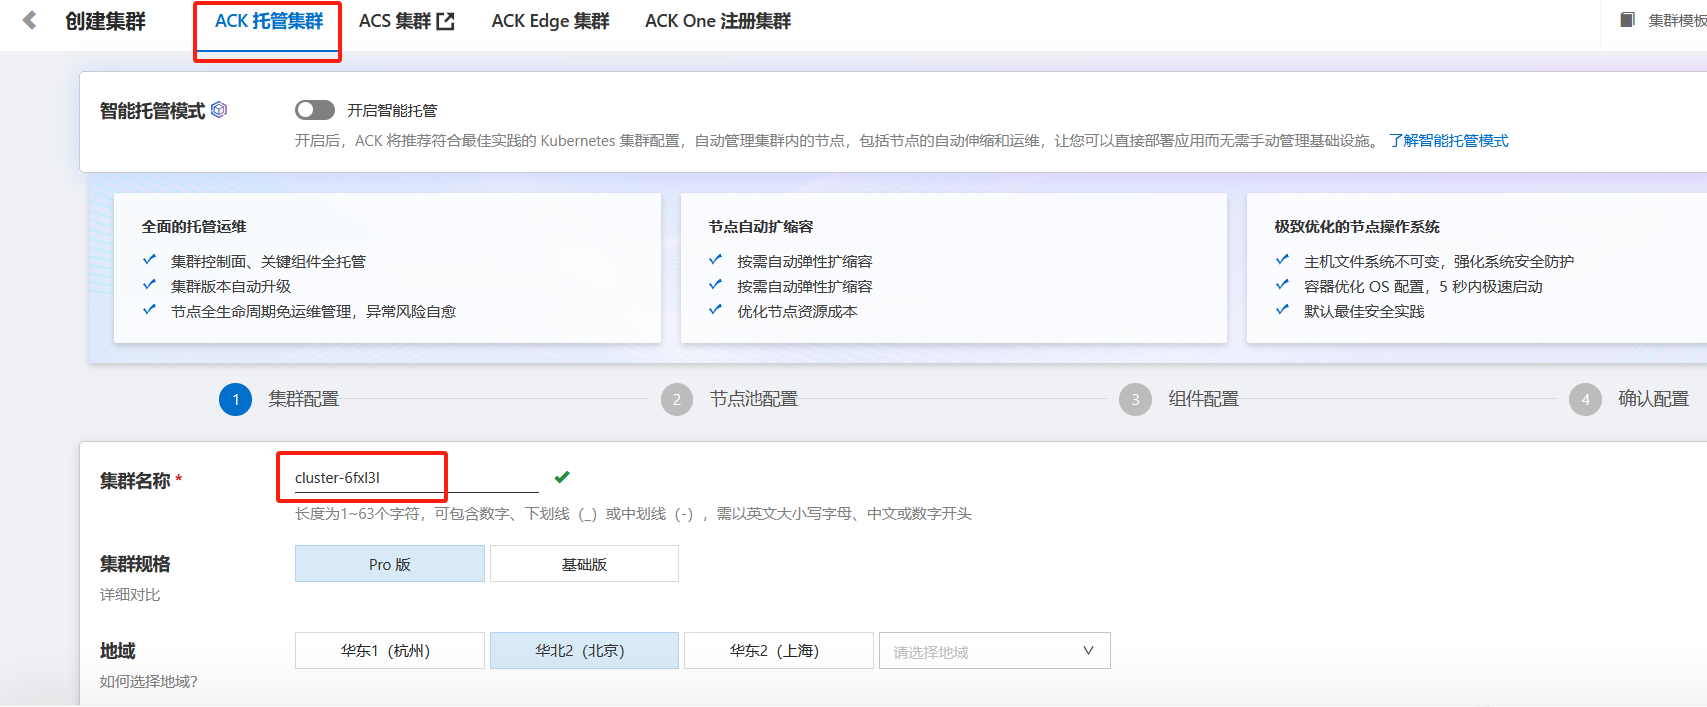Viewport: 1707px width, 707px height.
Task: Click the 集群版本自动升级 list item
Action: [231, 287]
